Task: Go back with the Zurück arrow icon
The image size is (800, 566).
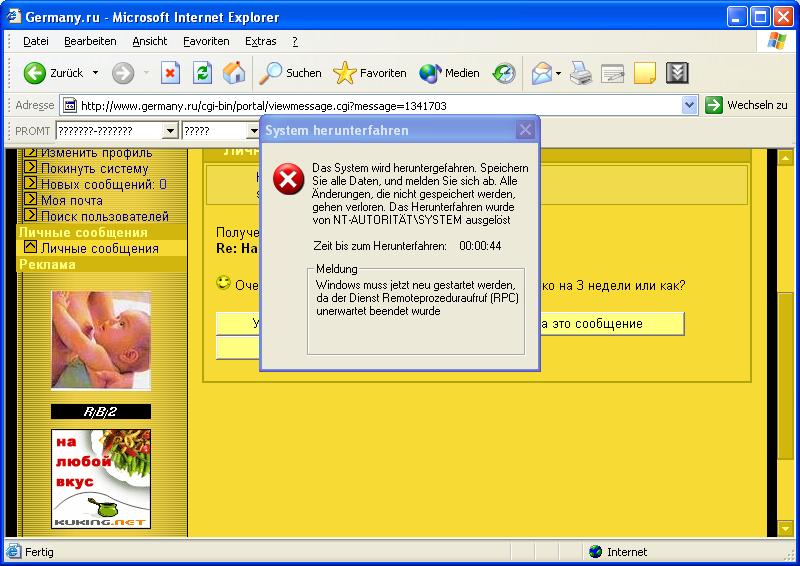Action: click(x=35, y=73)
